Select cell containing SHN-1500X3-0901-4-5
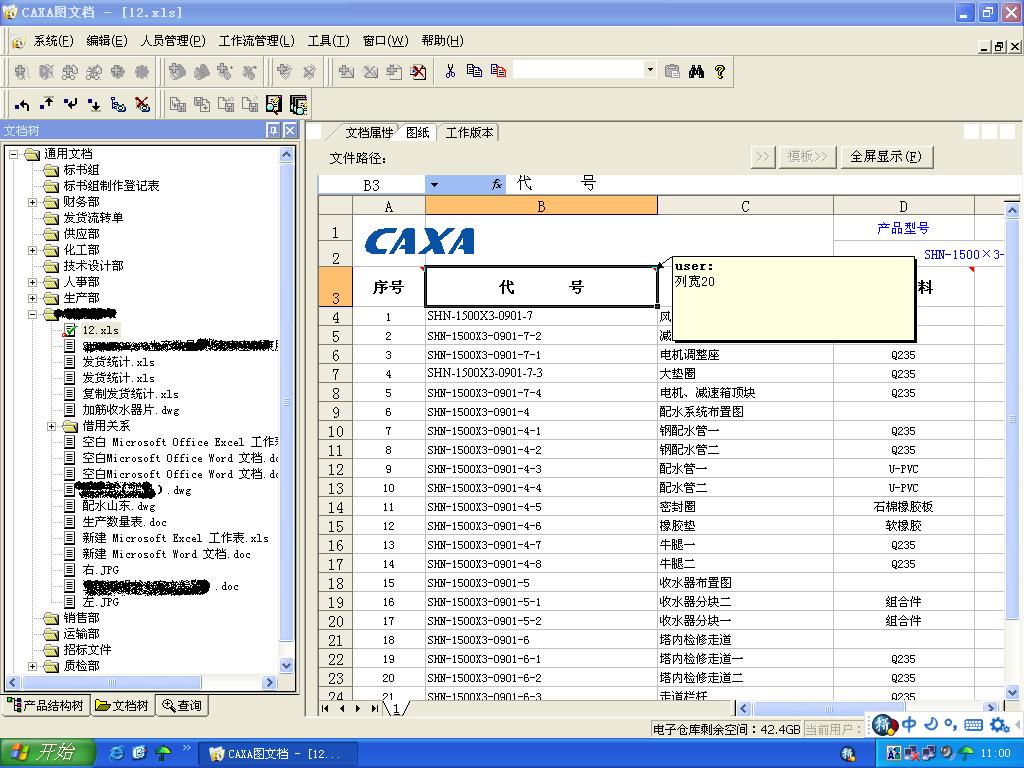 541,507
